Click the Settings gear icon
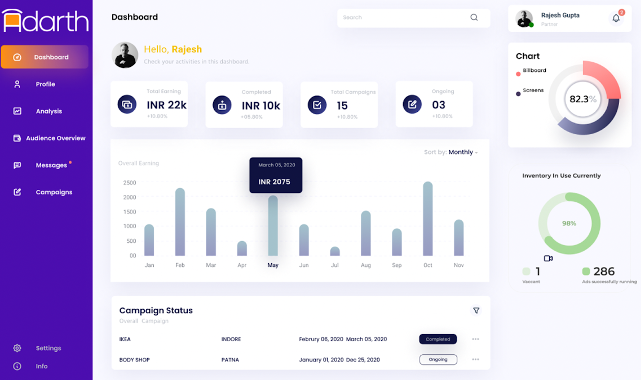The height and width of the screenshot is (380, 642). [x=17, y=348]
